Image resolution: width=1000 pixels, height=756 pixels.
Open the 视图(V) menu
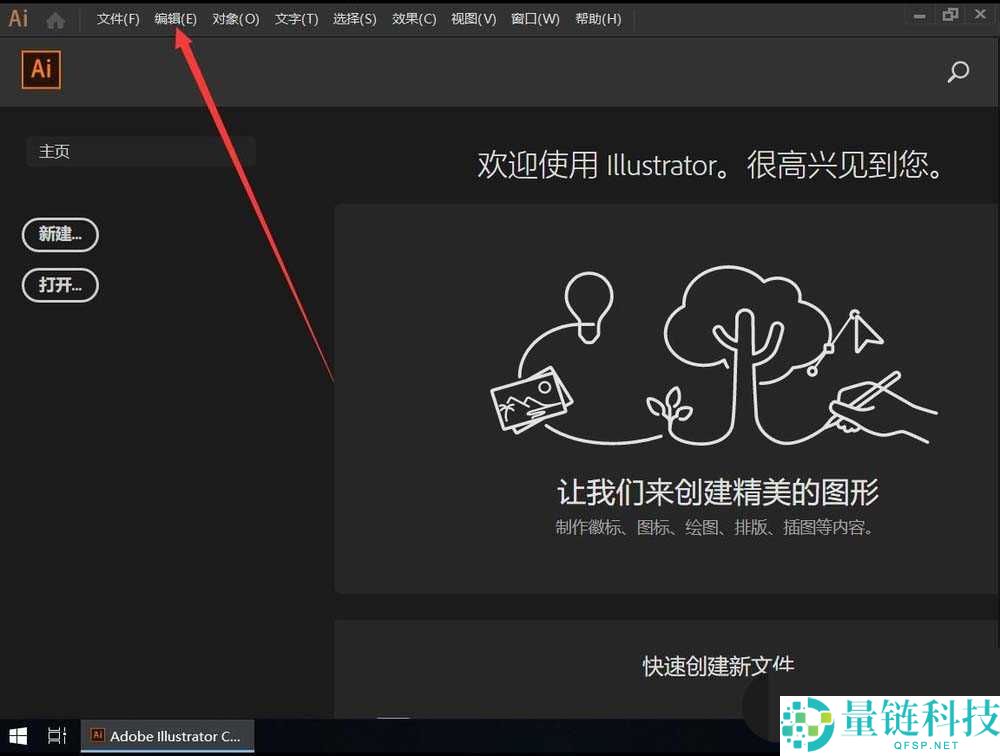tap(473, 19)
